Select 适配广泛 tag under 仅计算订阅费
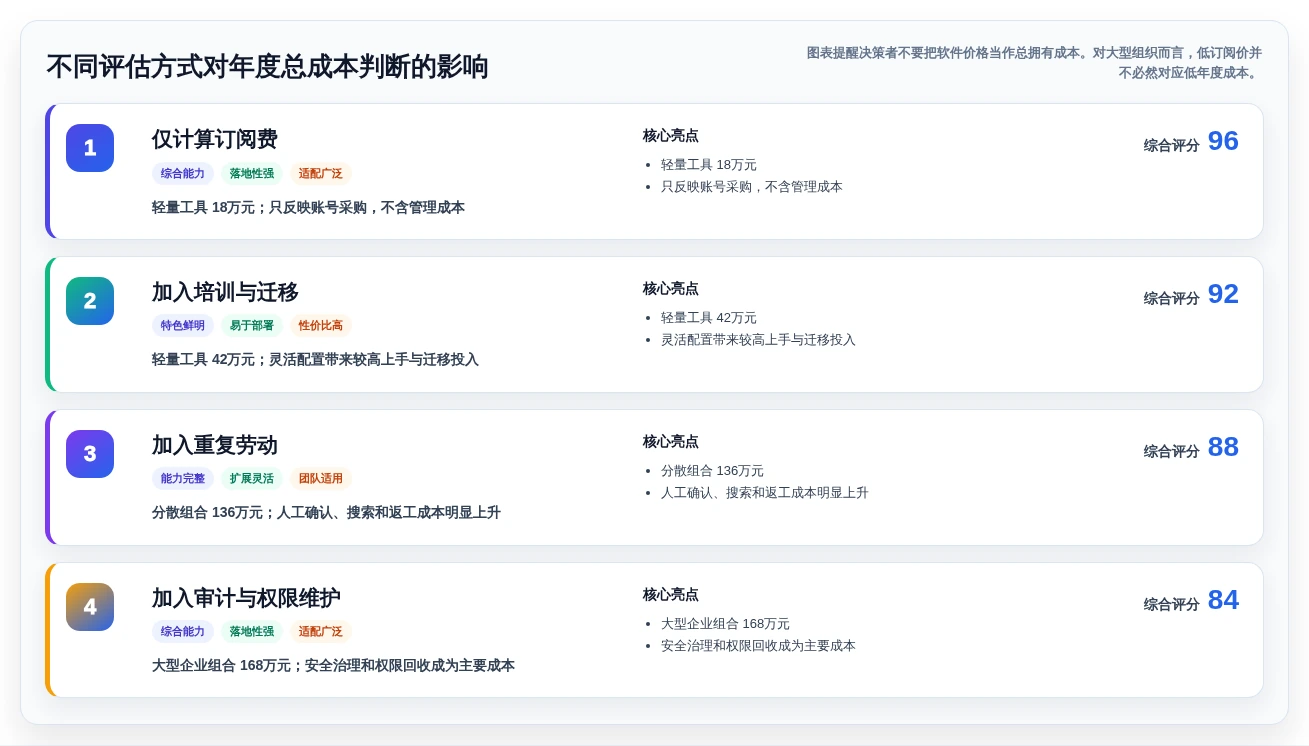This screenshot has width=1309, height=746. [x=321, y=173]
